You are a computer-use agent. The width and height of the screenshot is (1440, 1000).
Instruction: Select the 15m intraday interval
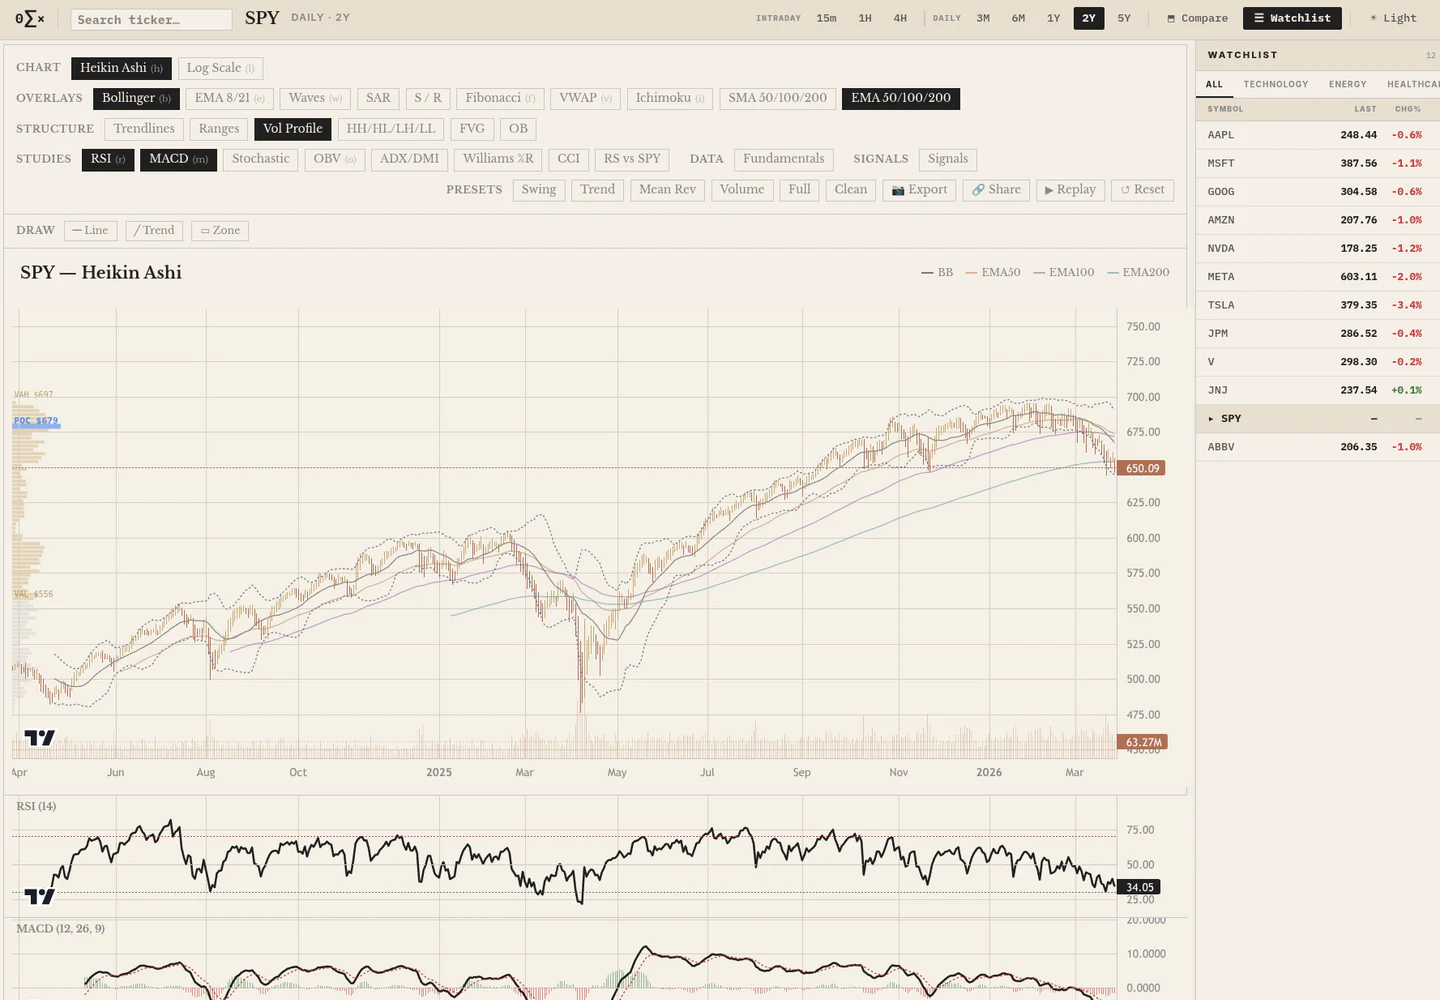[x=826, y=18]
